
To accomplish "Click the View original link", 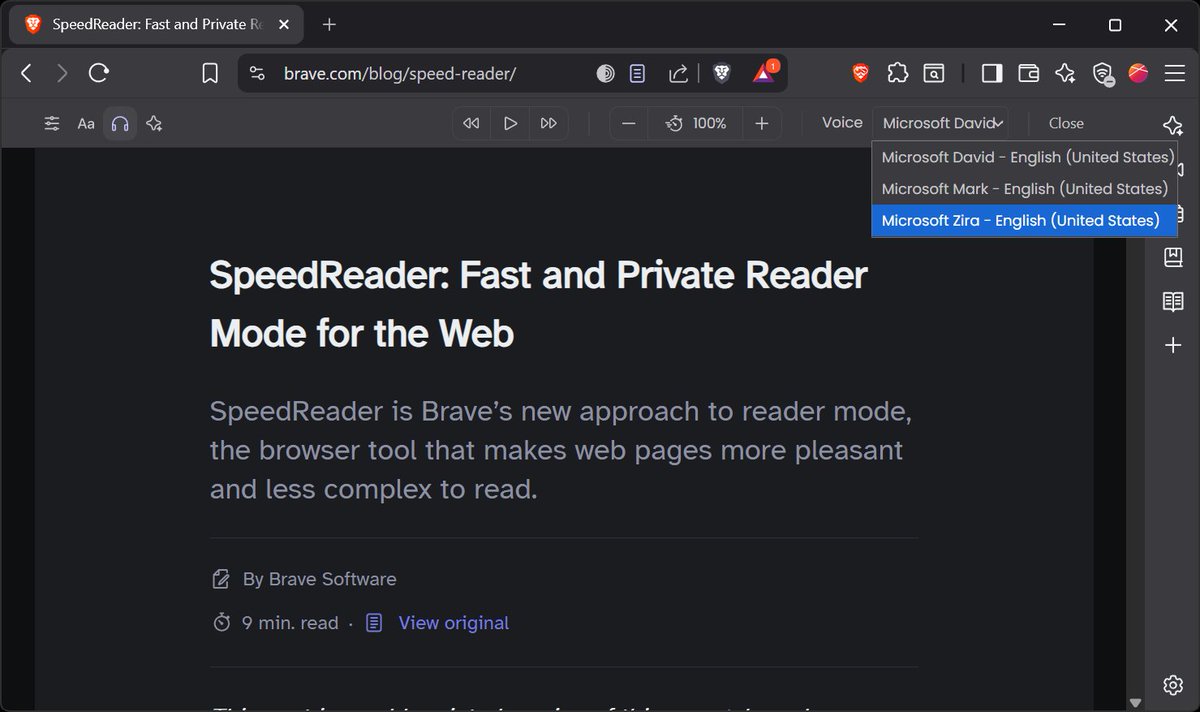I will pos(453,623).
